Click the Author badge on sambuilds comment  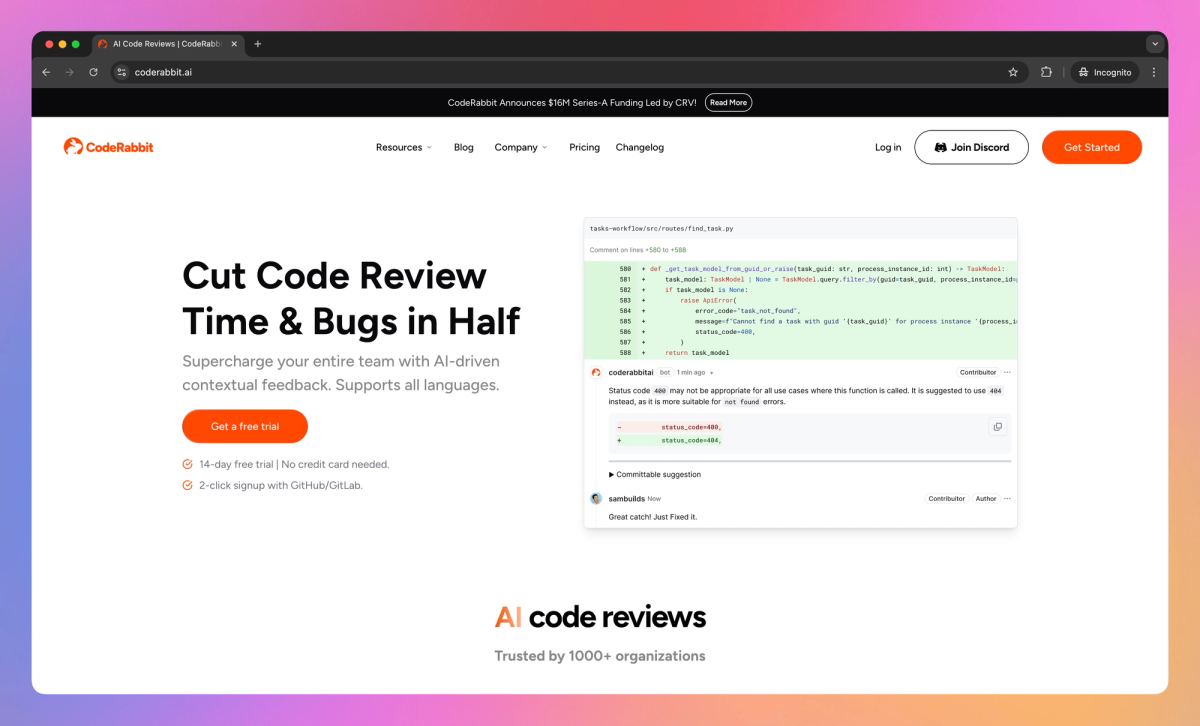click(986, 498)
